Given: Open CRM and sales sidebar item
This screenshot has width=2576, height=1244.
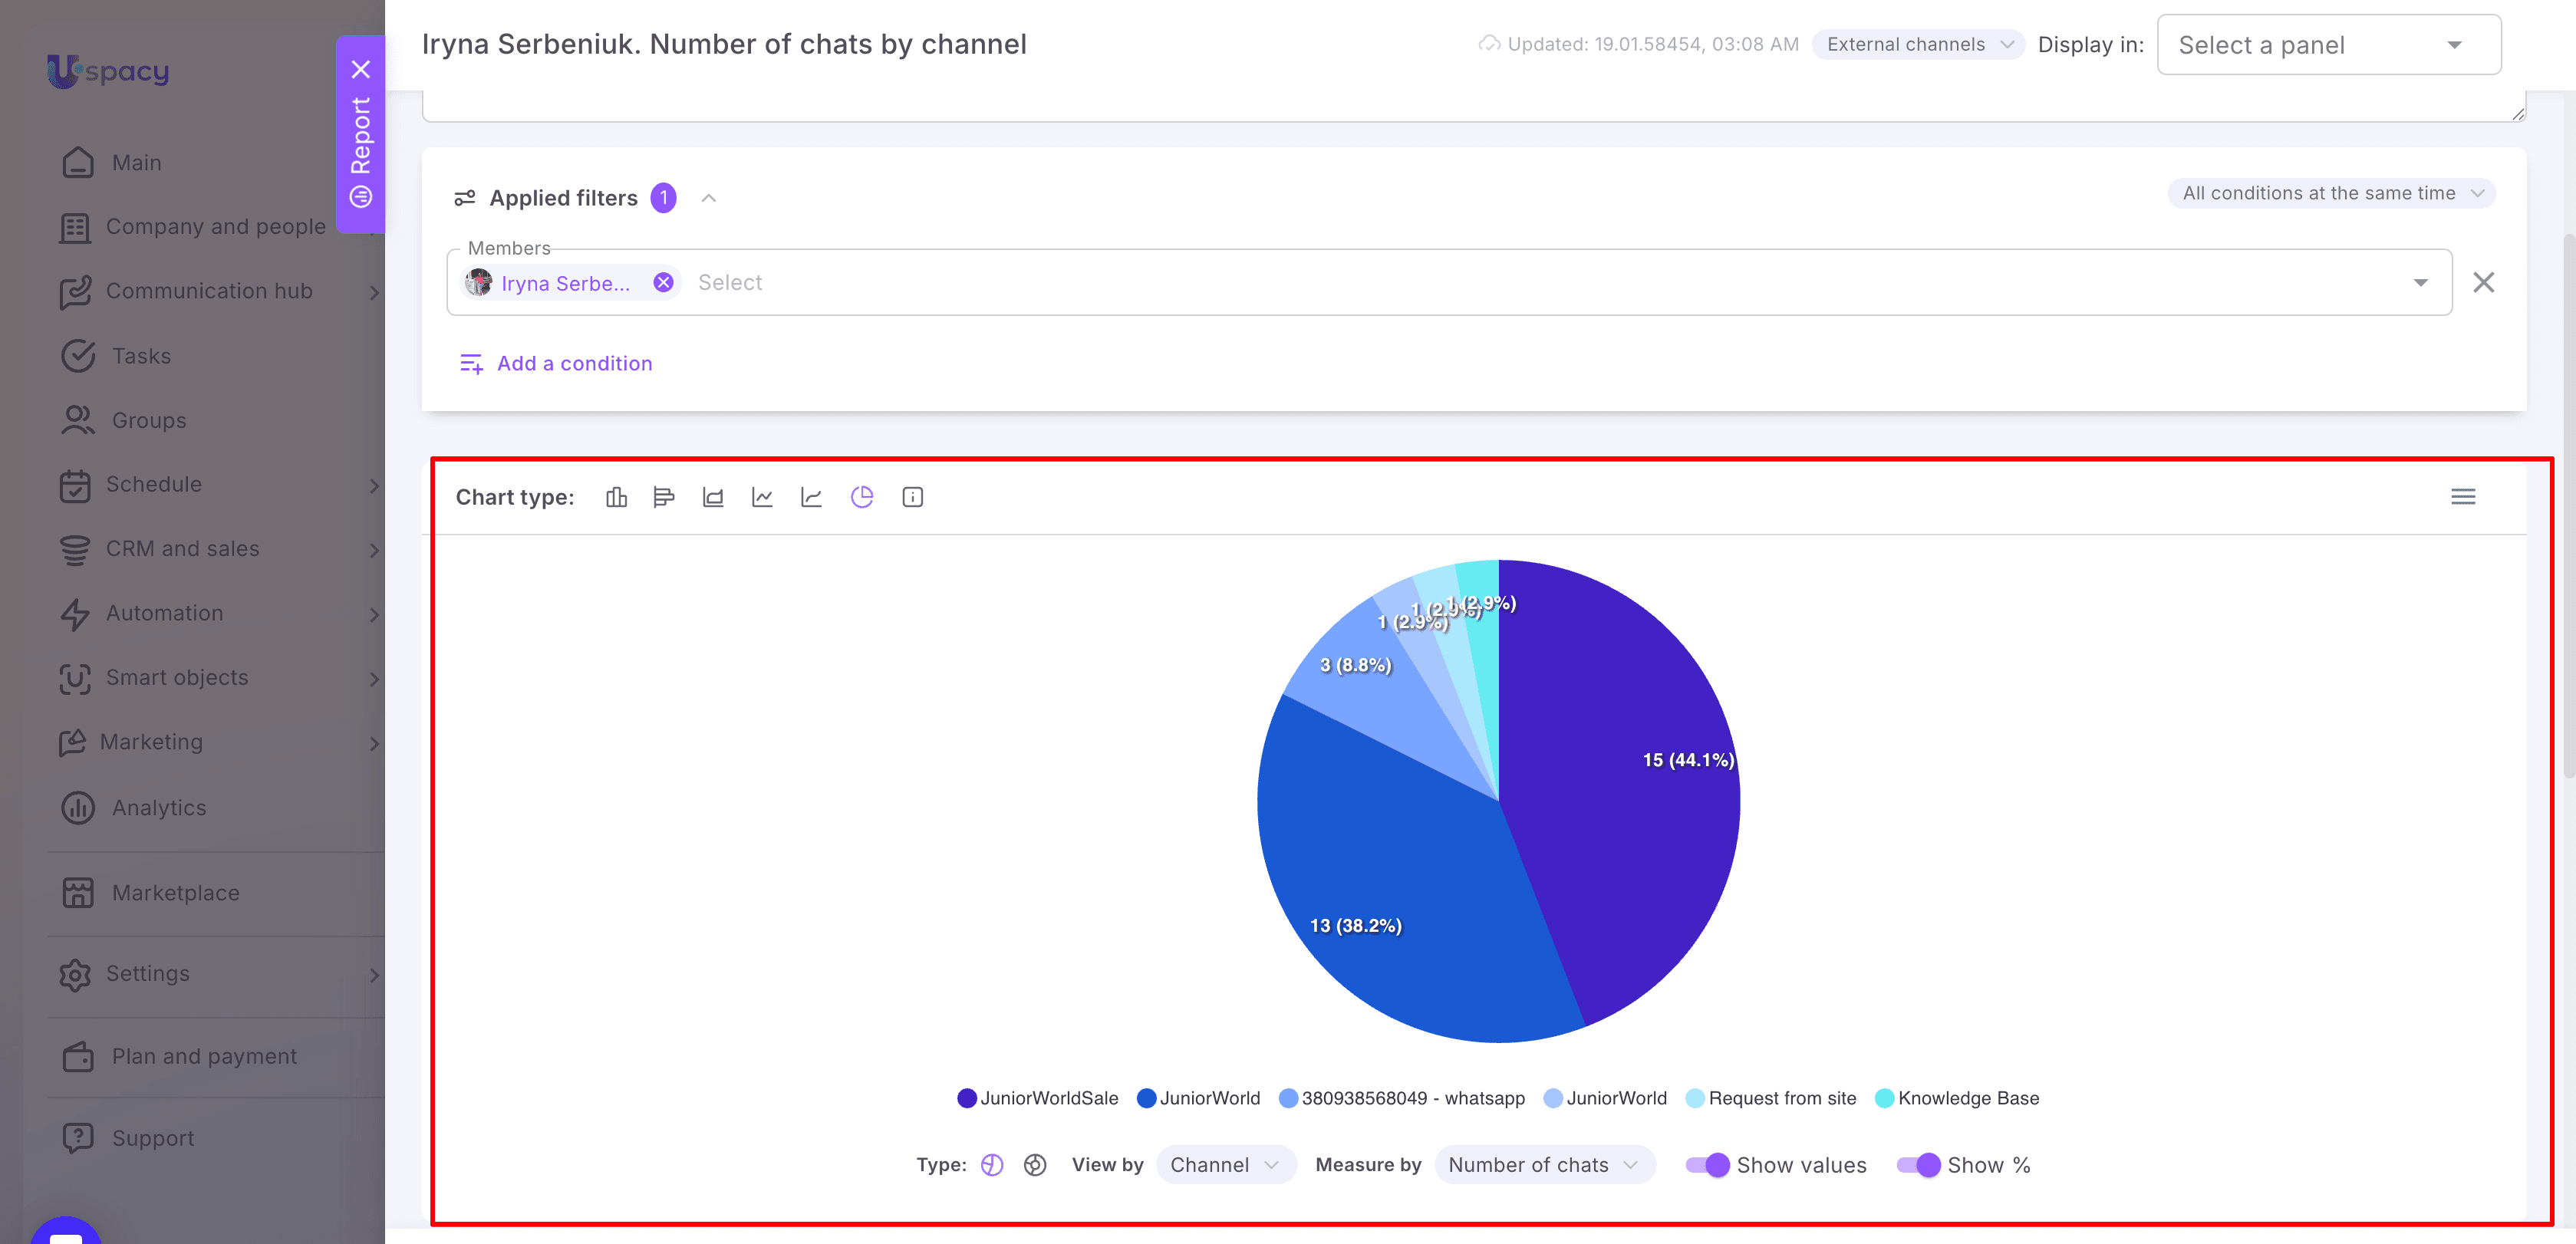Looking at the screenshot, I should coord(182,549).
